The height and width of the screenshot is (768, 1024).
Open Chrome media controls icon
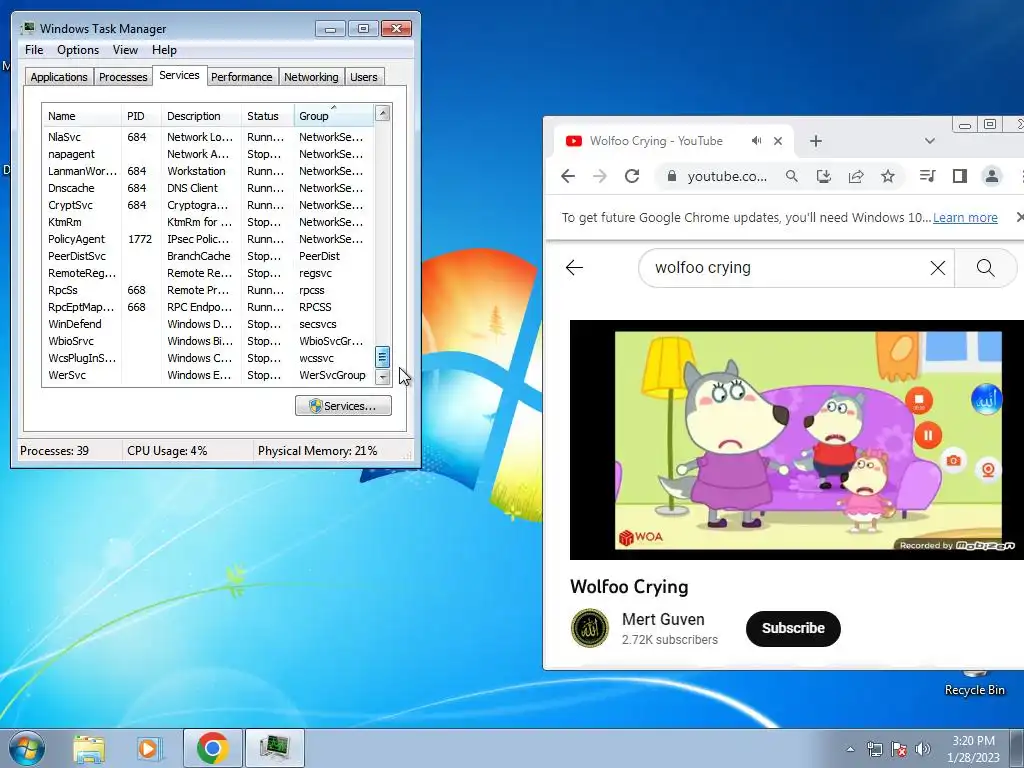927,176
